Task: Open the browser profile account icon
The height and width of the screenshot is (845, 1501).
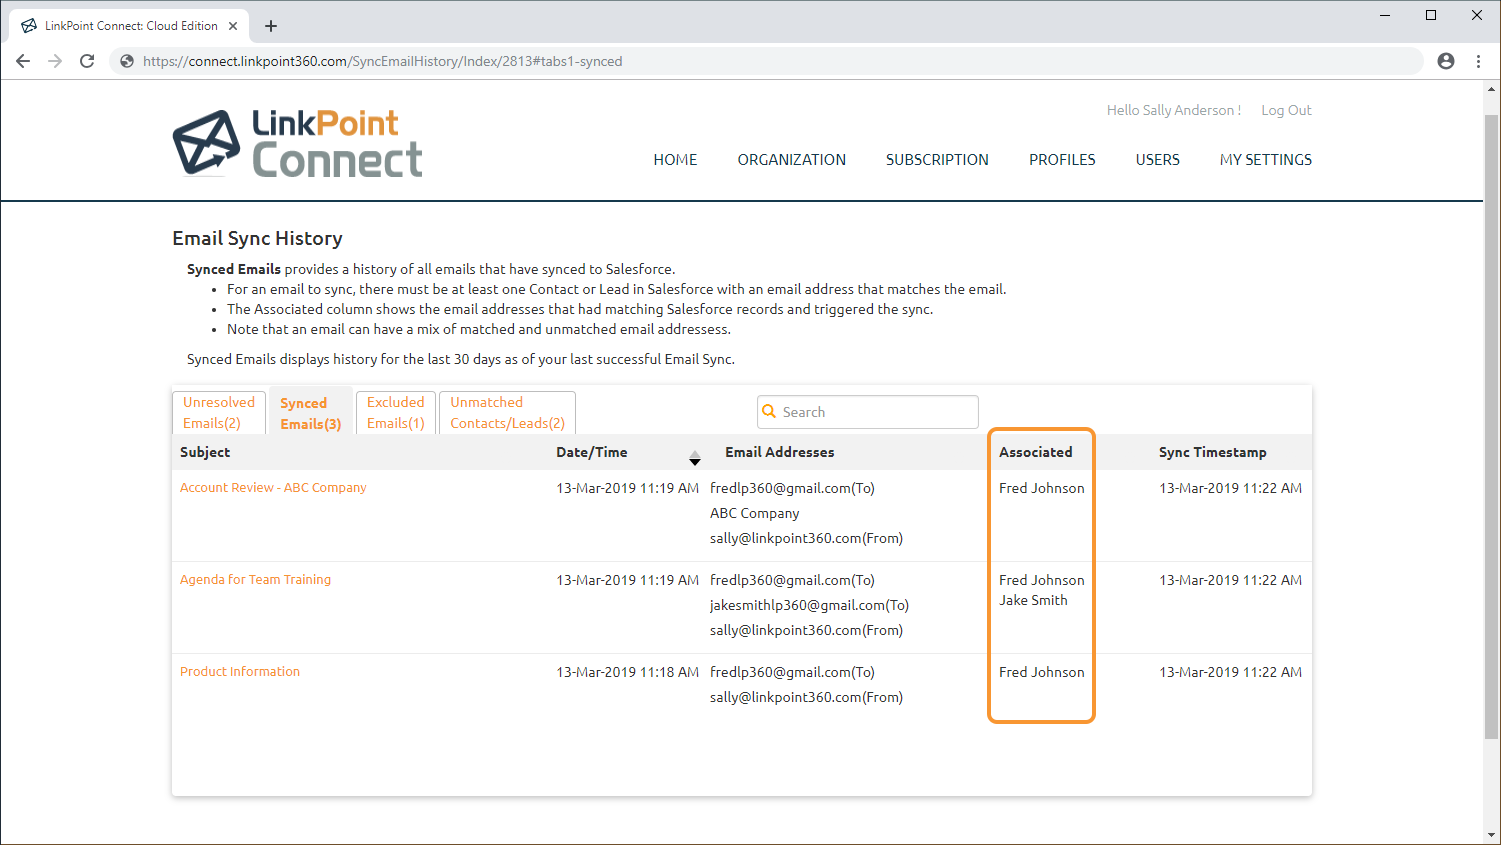Action: (1446, 61)
